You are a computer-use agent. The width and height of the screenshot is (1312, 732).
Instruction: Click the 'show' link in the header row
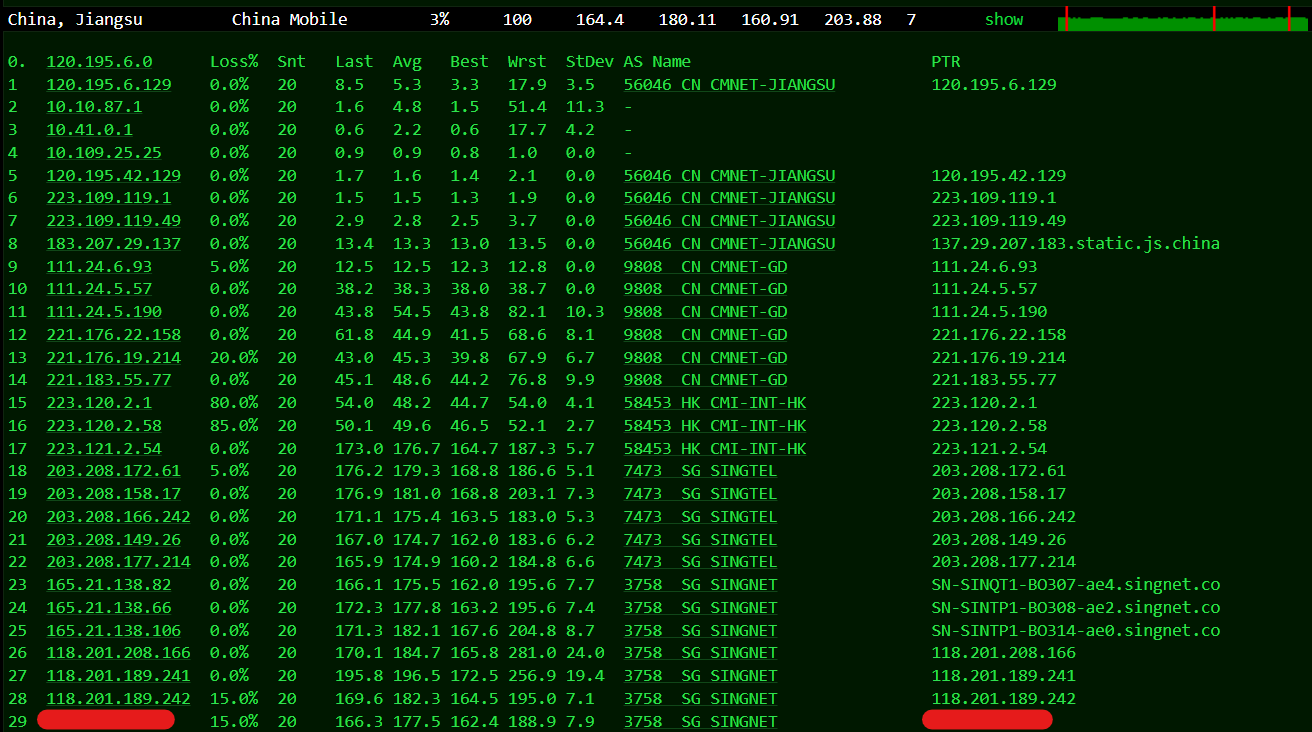tap(1004, 19)
